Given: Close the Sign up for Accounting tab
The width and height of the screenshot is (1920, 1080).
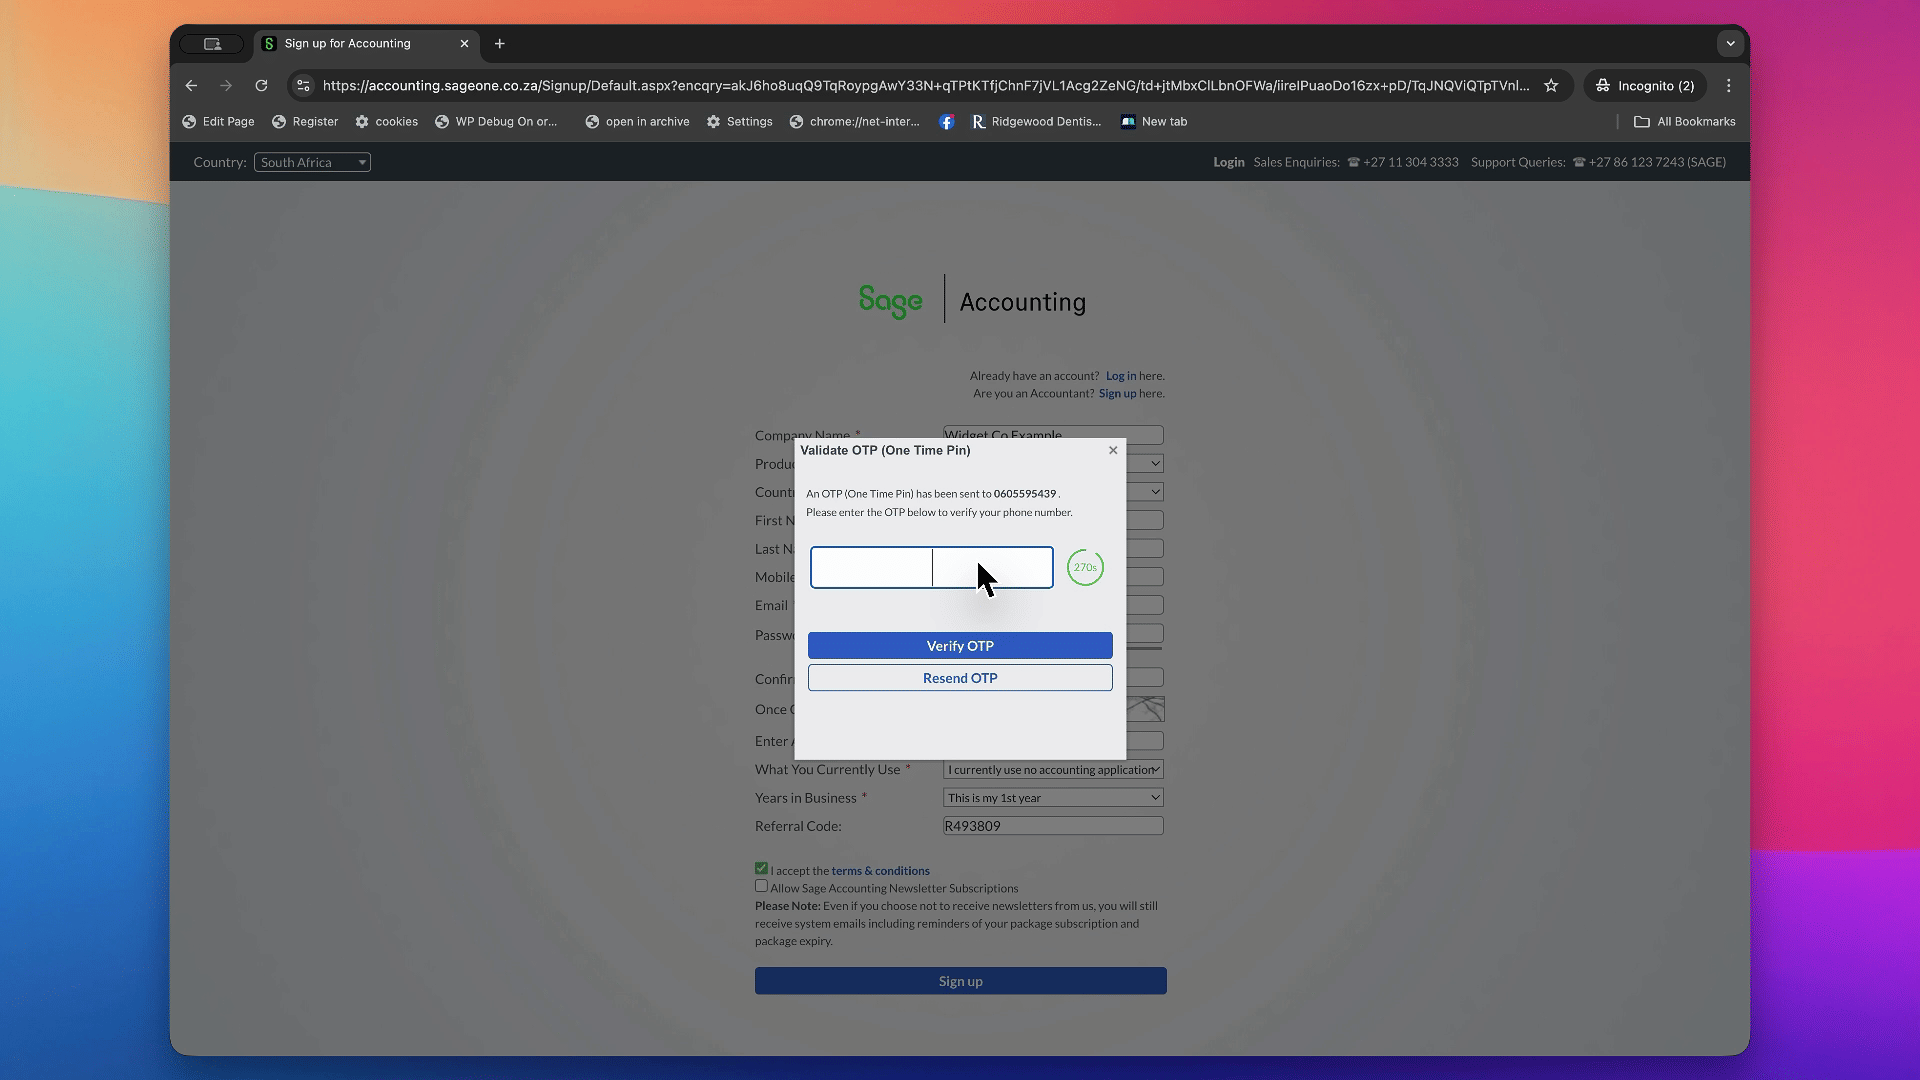Looking at the screenshot, I should pyautogui.click(x=464, y=44).
